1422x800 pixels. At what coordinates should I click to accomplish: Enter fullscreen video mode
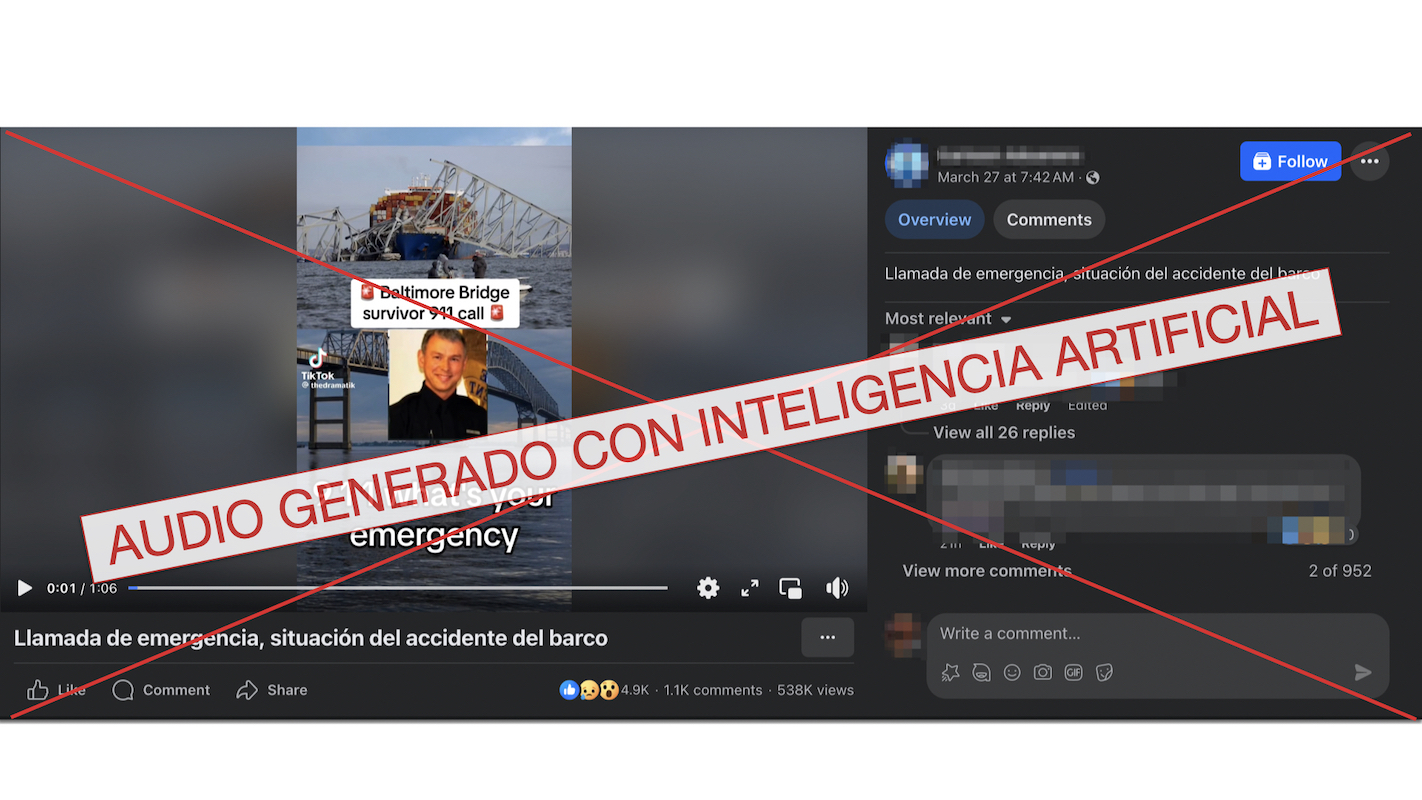coord(749,588)
